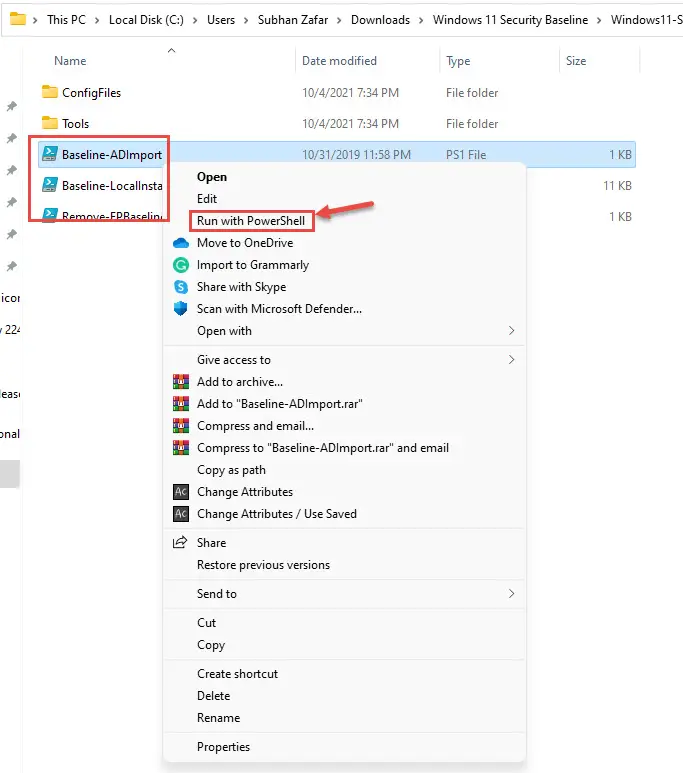683x773 pixels.
Task: Choose Copy in the context menu
Action: point(211,645)
